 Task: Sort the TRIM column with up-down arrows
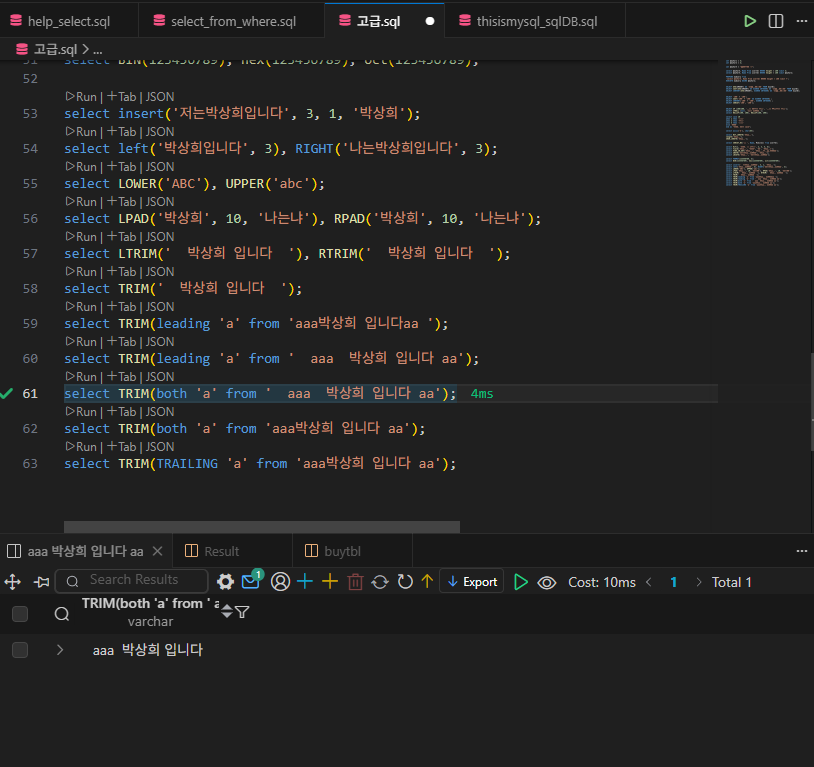(x=227, y=612)
